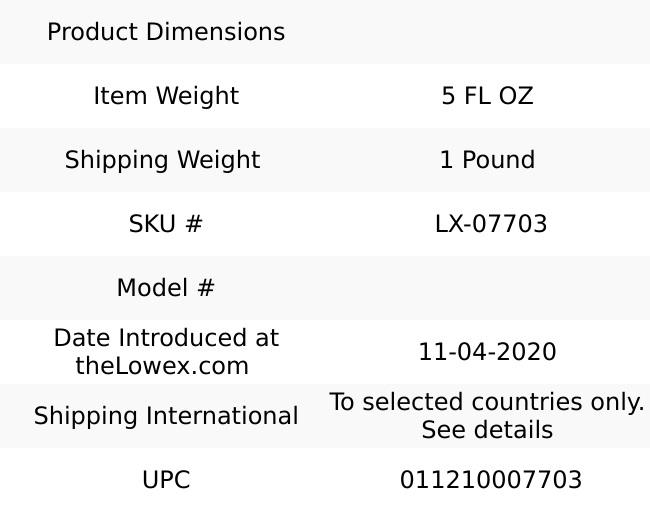This screenshot has width=650, height=512.
Task: Select the Item Weight label
Action: click(x=166, y=96)
